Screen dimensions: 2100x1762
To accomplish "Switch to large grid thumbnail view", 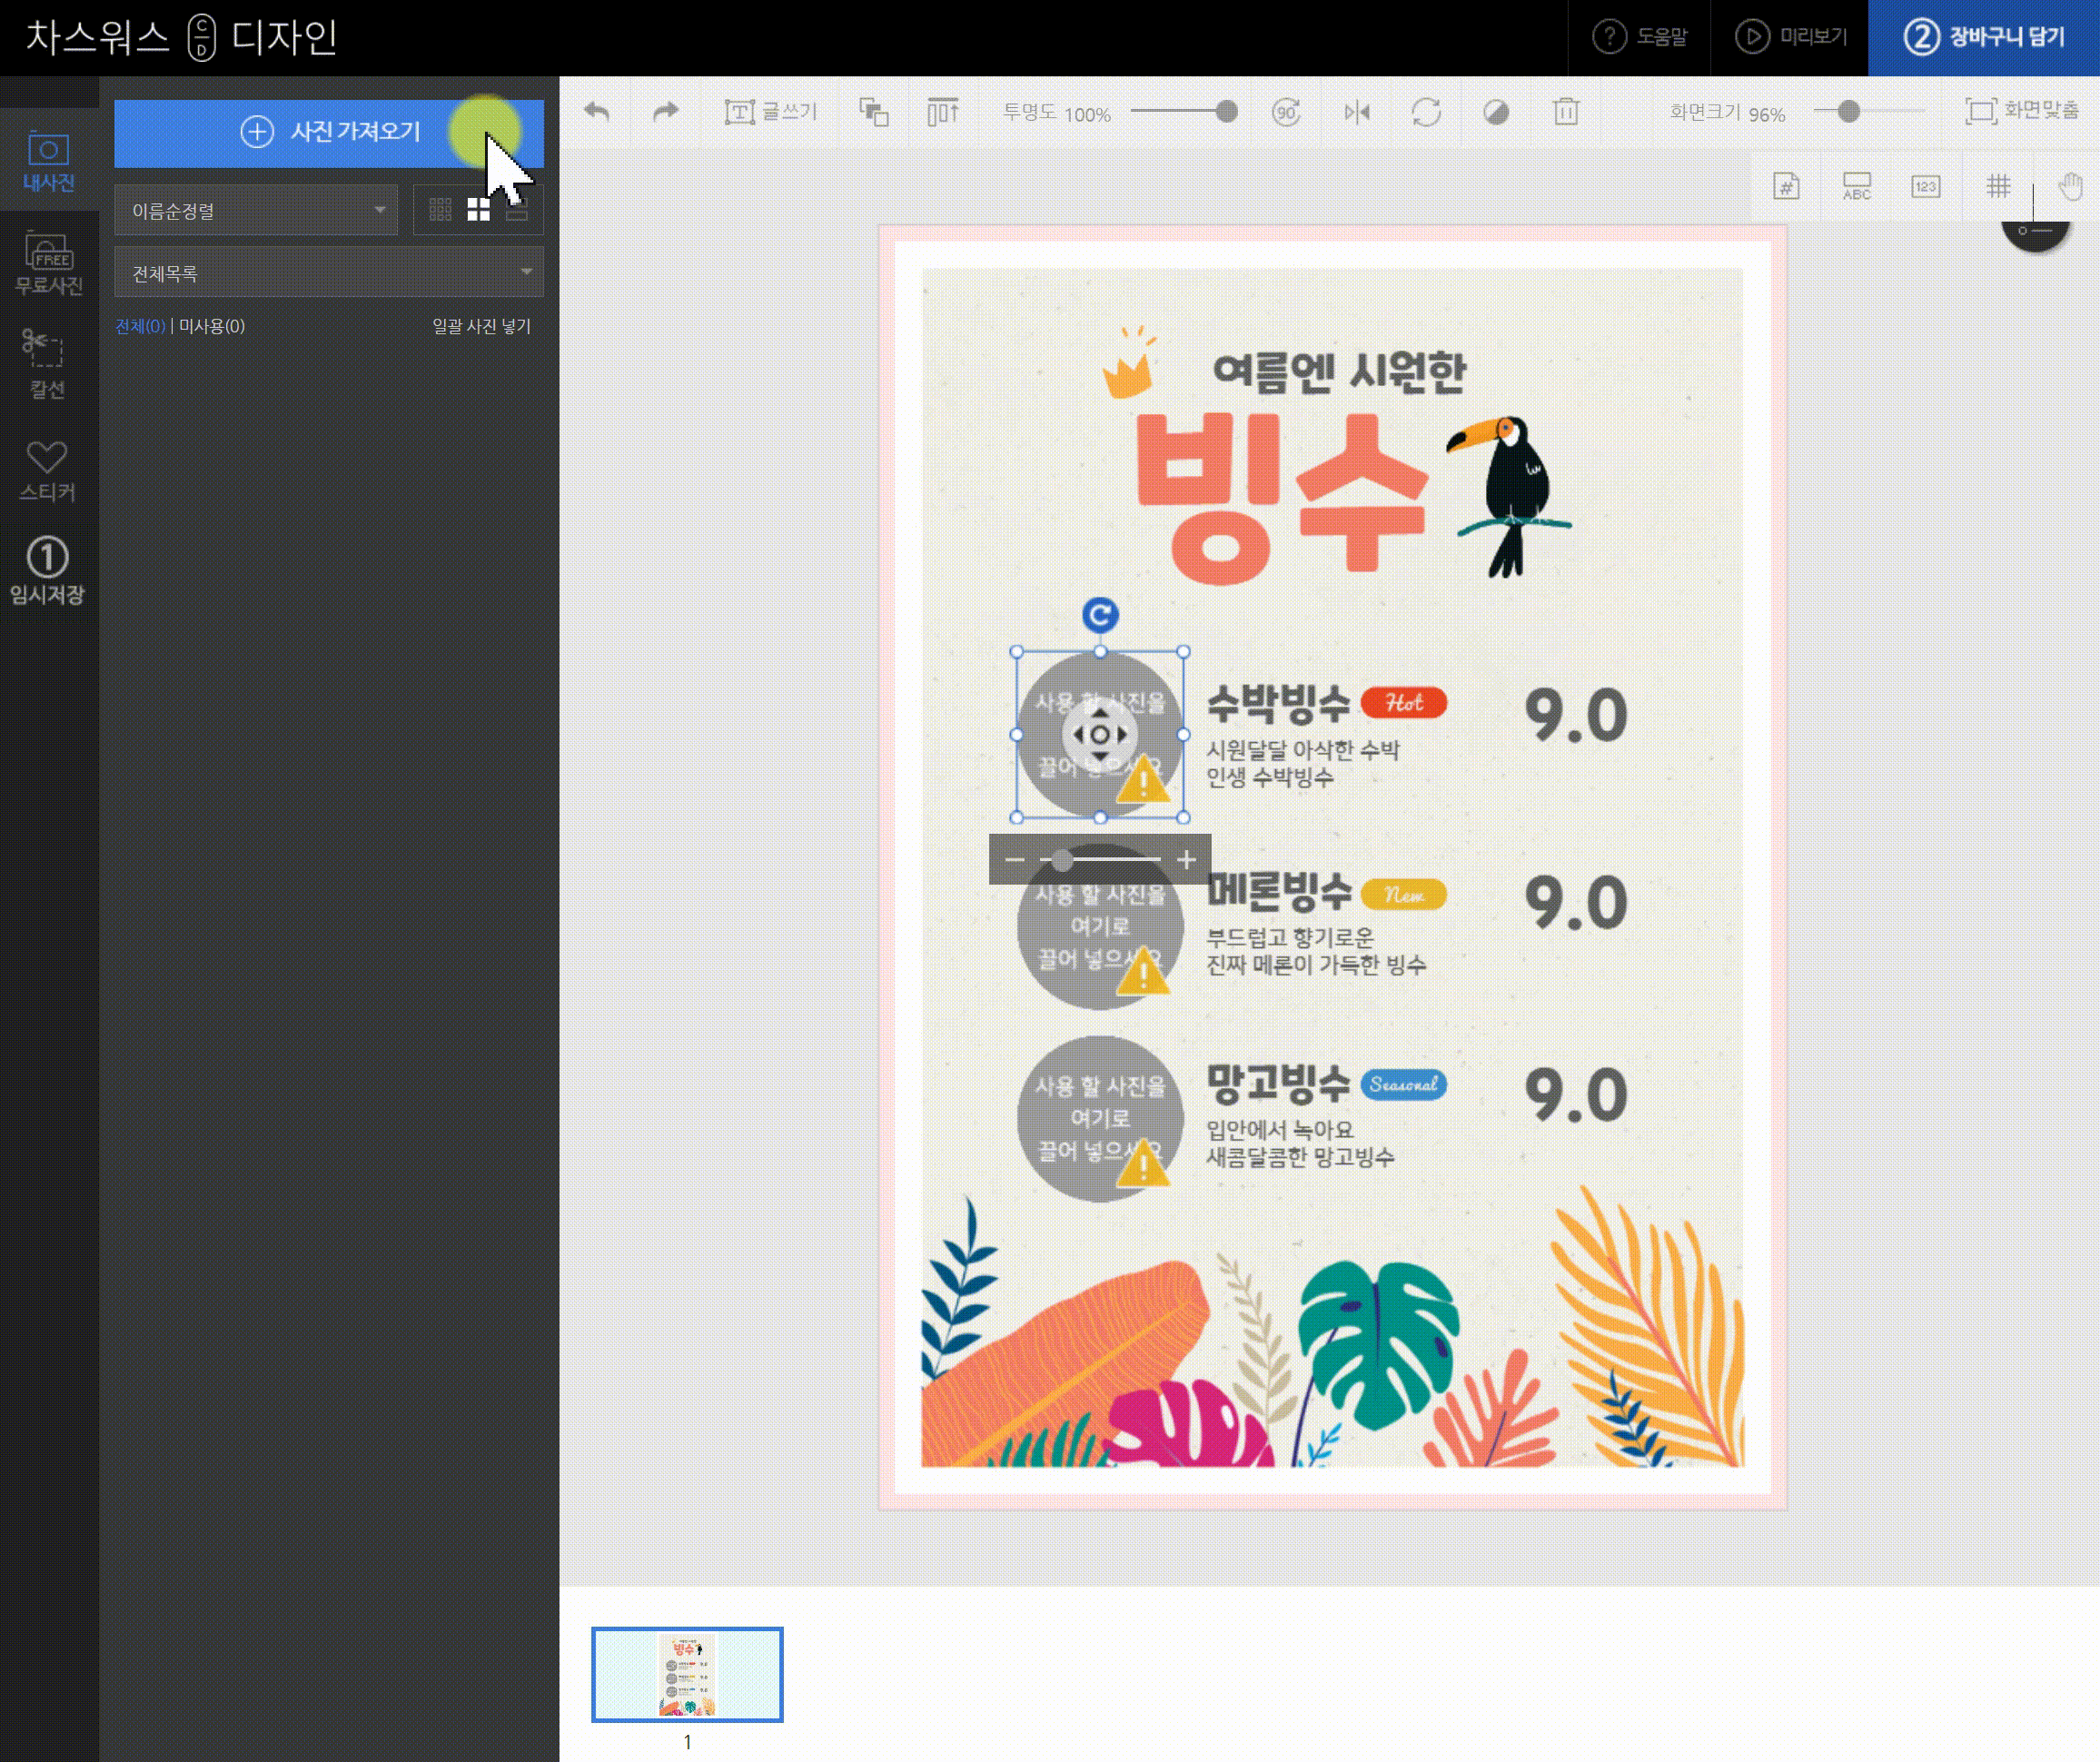I will pyautogui.click(x=479, y=210).
